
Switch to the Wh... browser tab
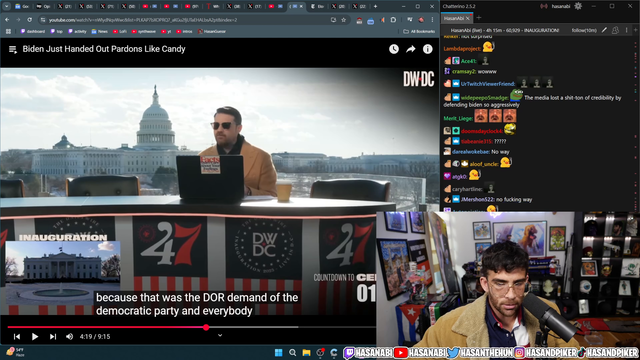(213, 6)
